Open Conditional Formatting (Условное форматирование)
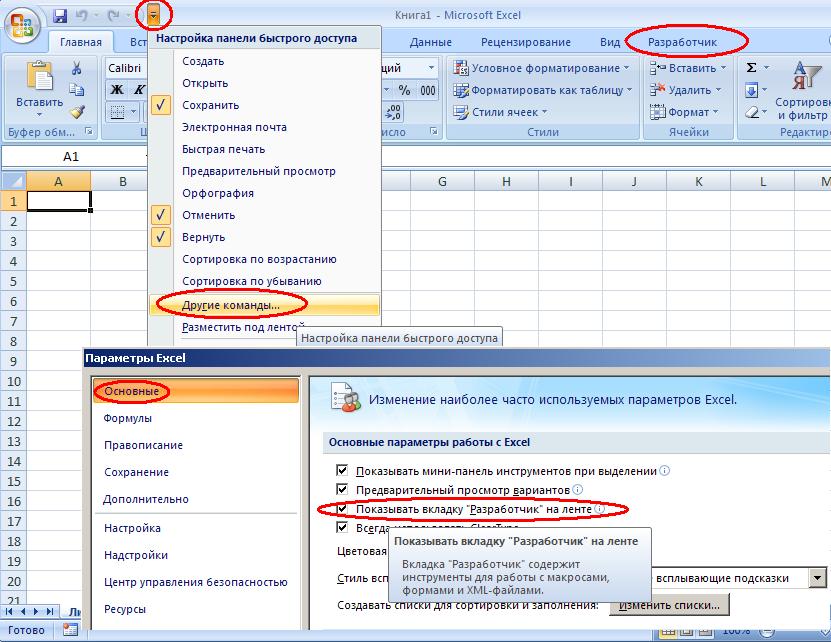831x642 pixels. (542, 68)
